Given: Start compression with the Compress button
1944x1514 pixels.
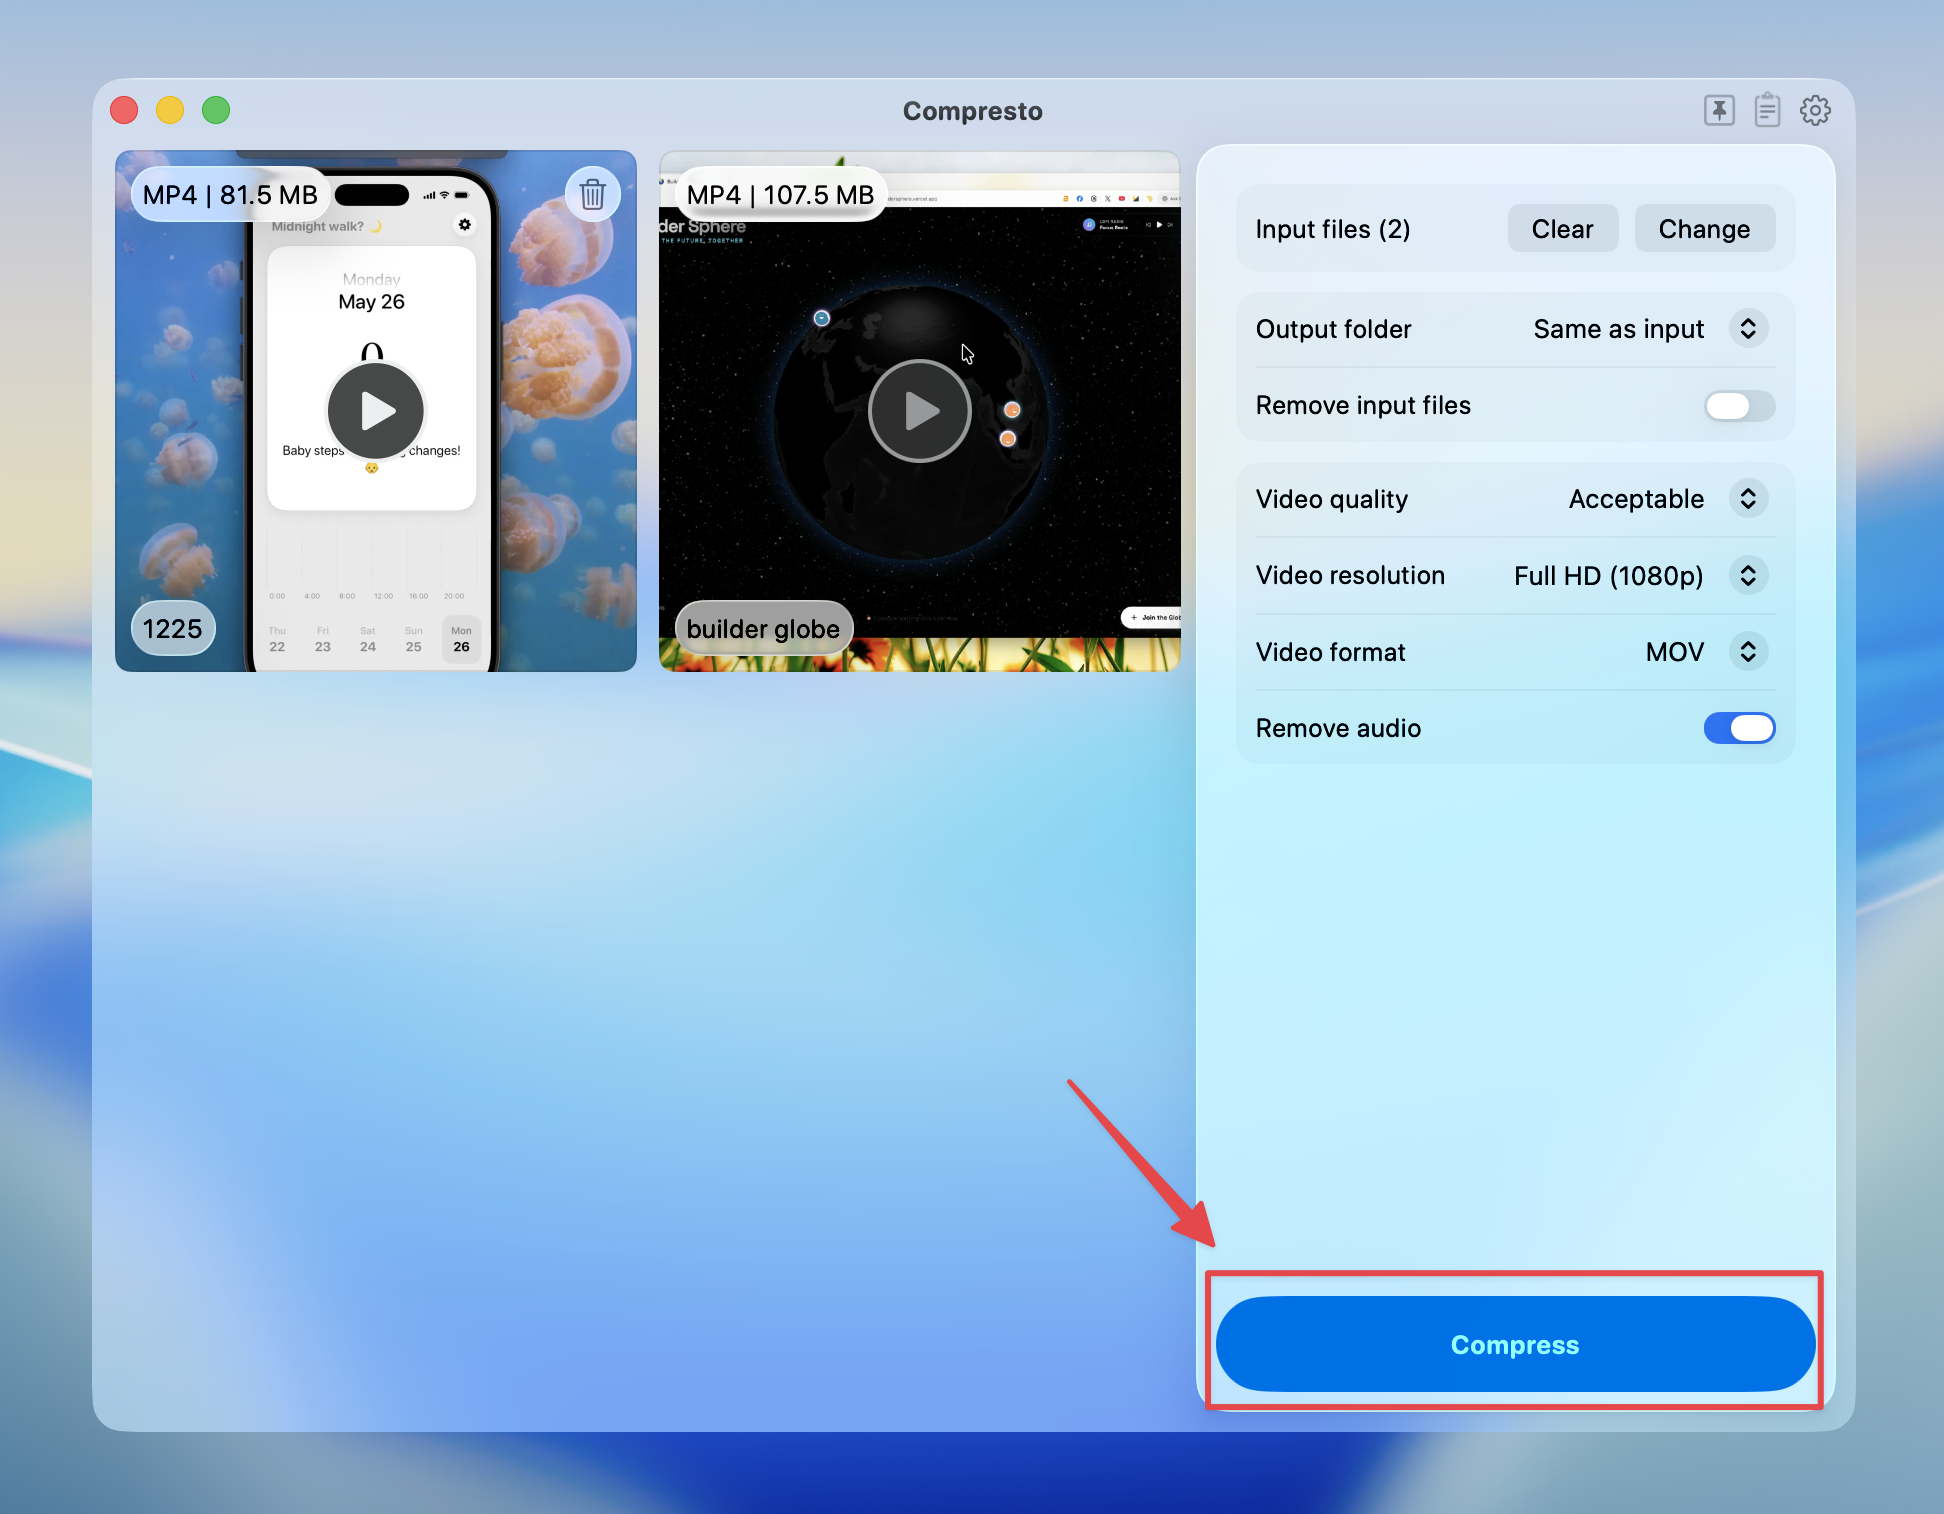Looking at the screenshot, I should click(1514, 1344).
